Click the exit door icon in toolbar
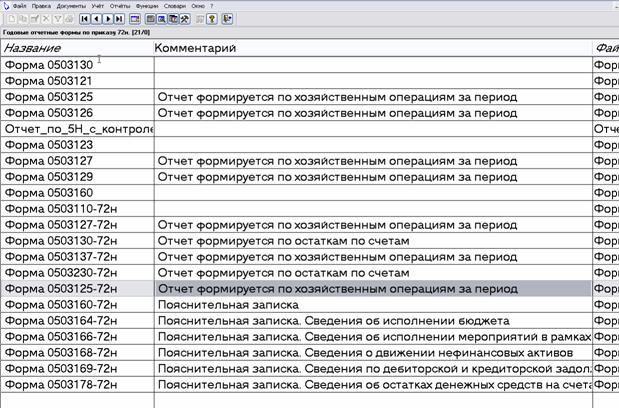Viewport: 619px width, 408px height. [227, 18]
